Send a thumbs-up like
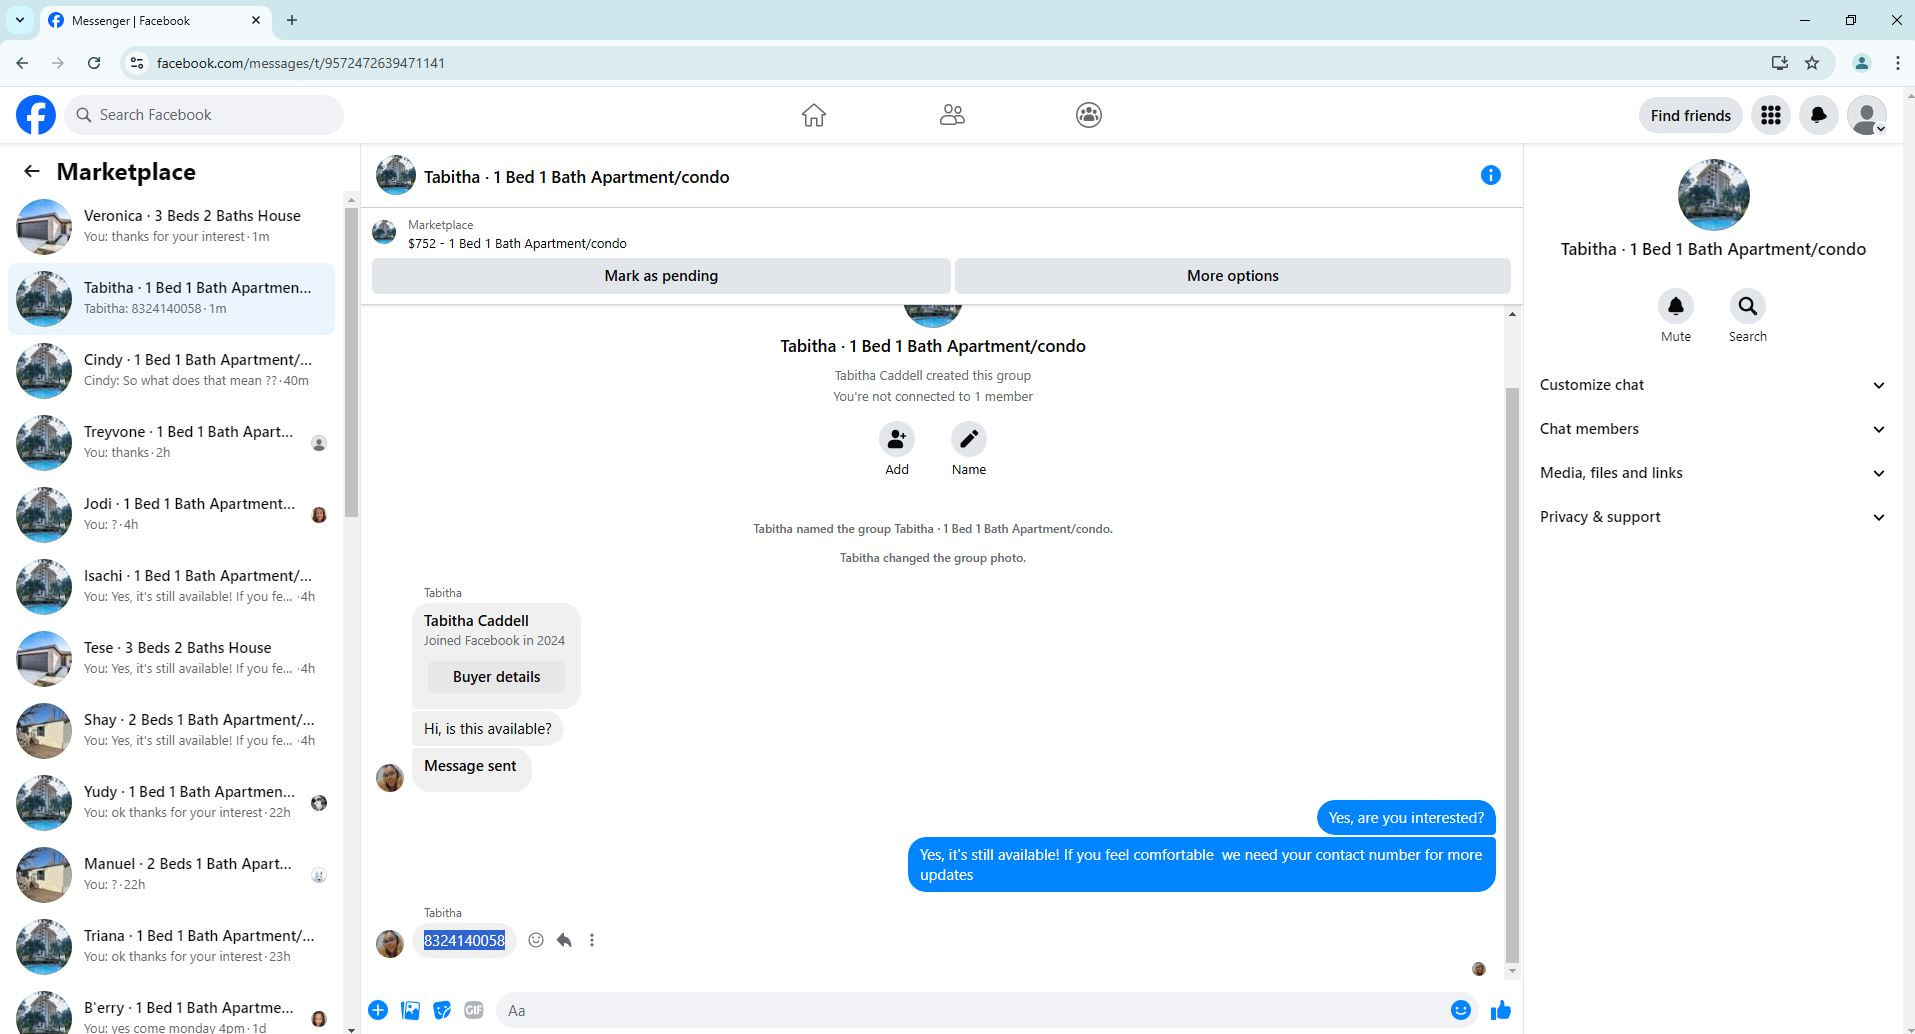The width and height of the screenshot is (1915, 1034). 1501,1010
